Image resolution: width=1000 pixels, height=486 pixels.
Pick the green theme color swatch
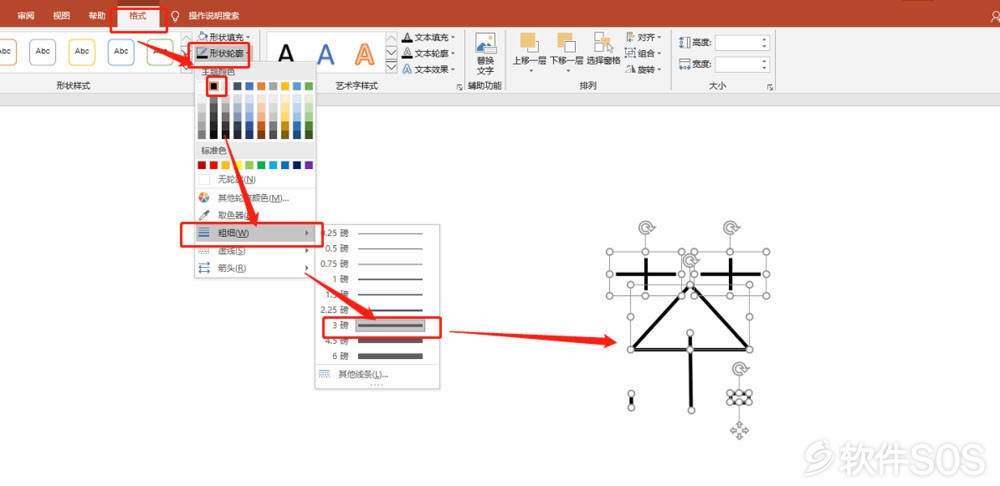coord(309,86)
